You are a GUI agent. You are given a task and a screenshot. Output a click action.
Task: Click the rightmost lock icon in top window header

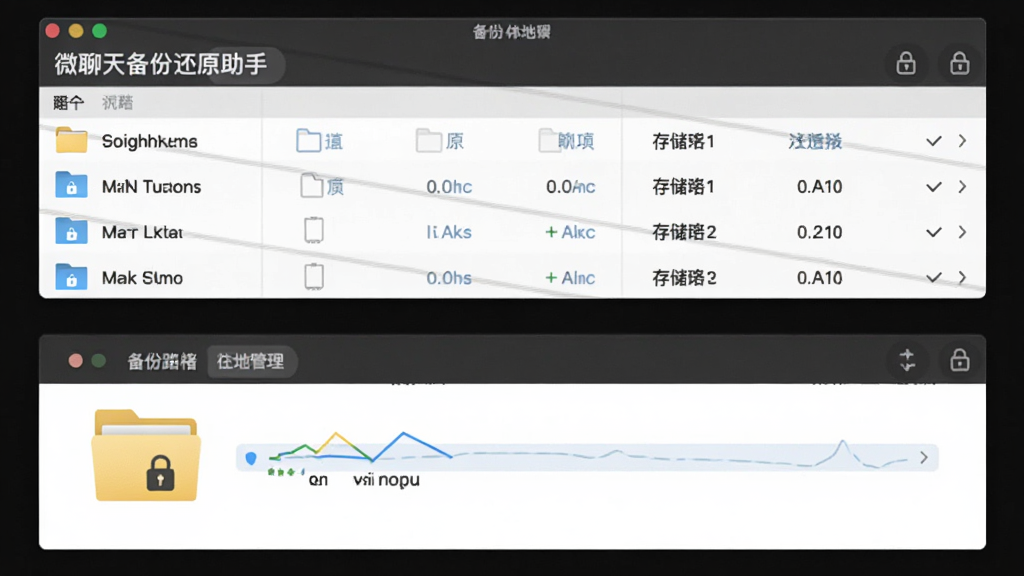959,64
